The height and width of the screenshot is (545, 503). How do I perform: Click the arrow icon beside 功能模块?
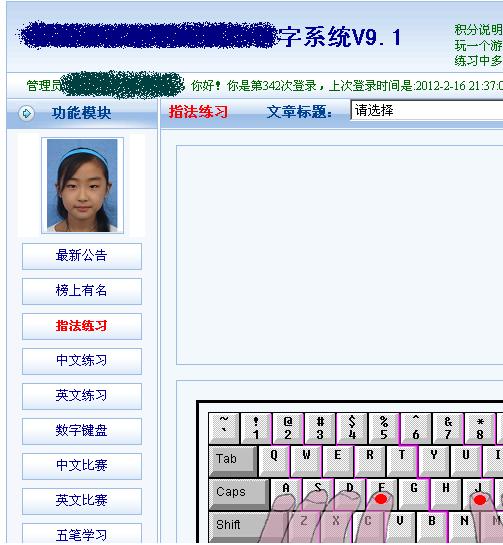26,113
